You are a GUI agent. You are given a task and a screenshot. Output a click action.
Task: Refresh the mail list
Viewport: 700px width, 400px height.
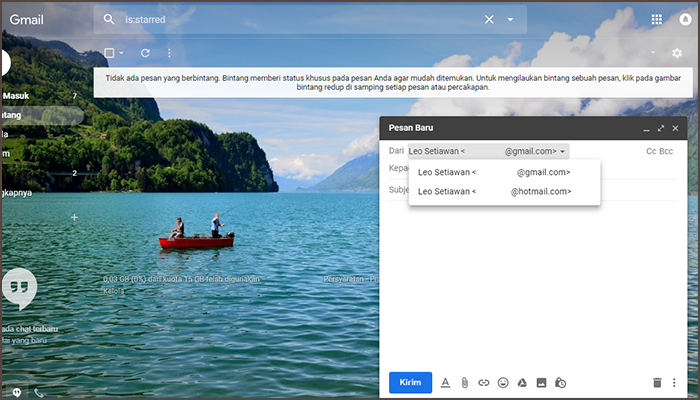[x=145, y=53]
